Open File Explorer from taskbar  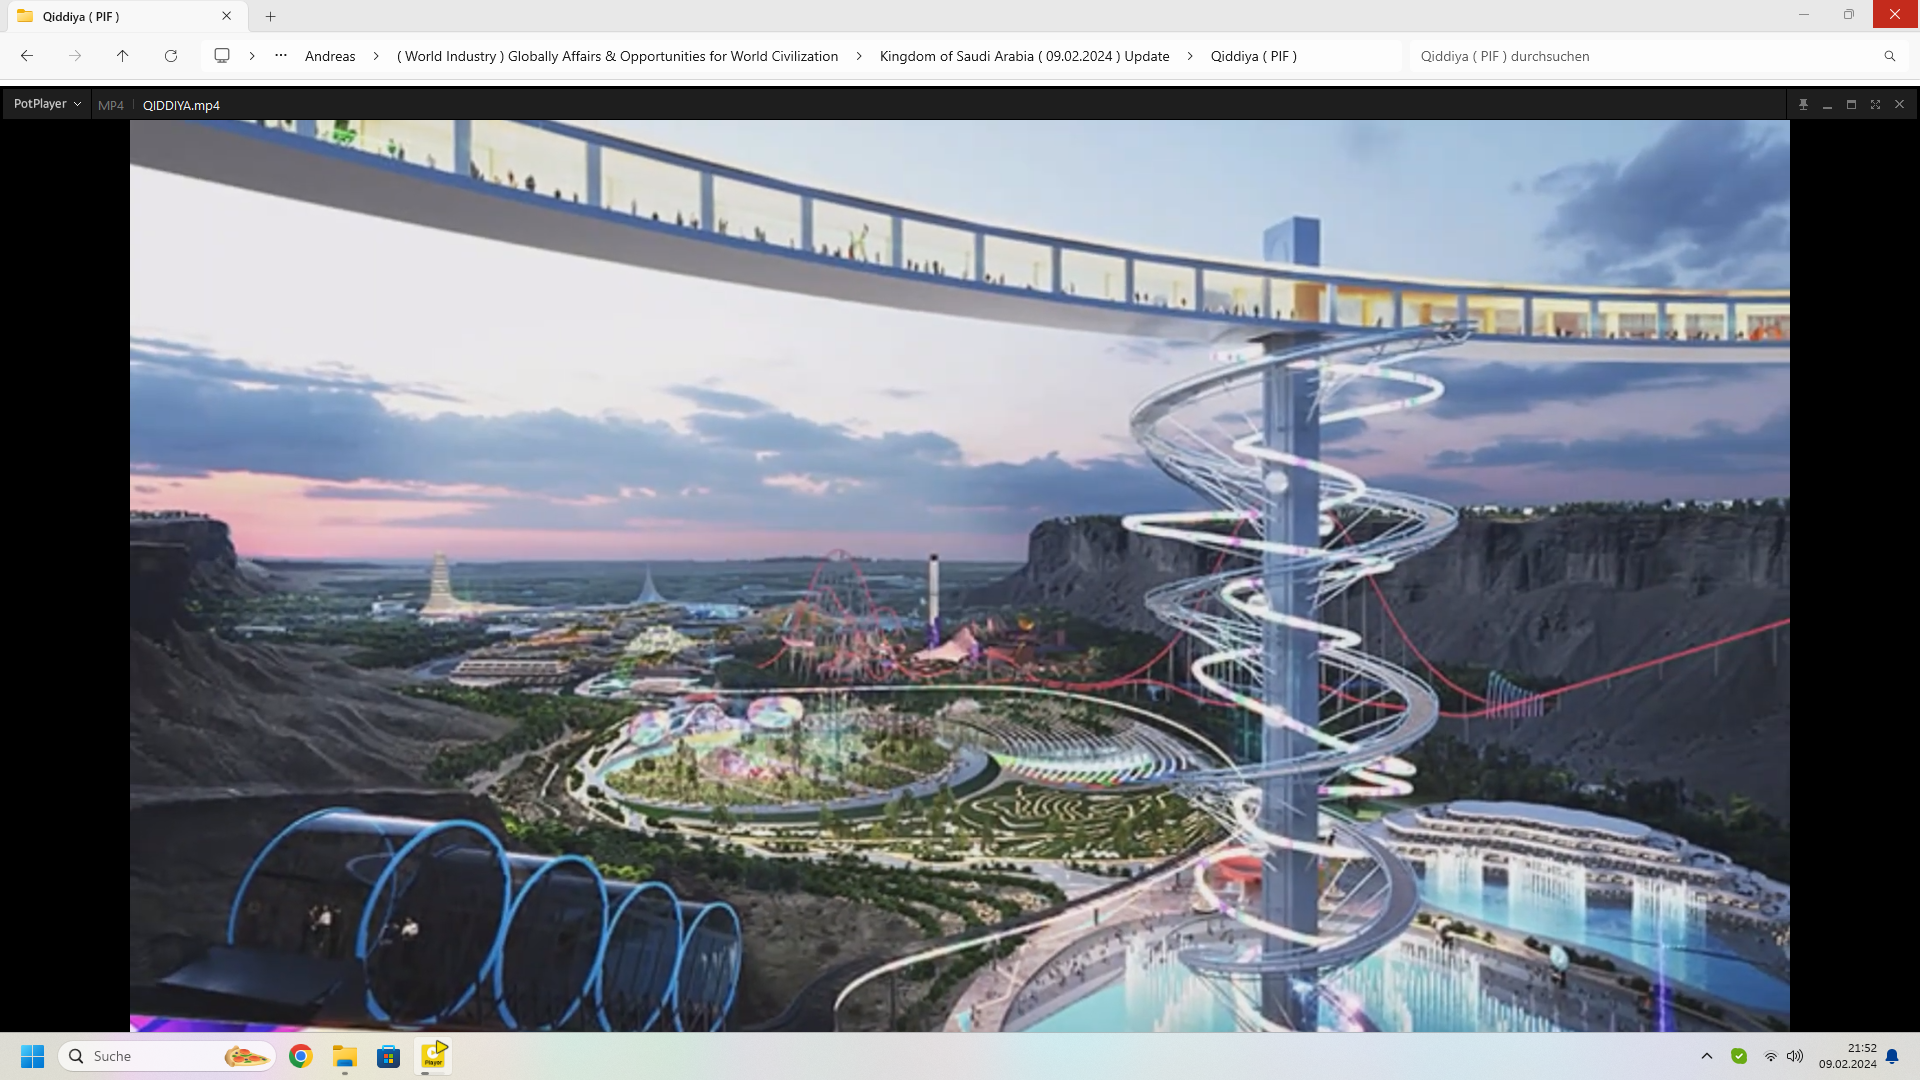[x=345, y=1056]
